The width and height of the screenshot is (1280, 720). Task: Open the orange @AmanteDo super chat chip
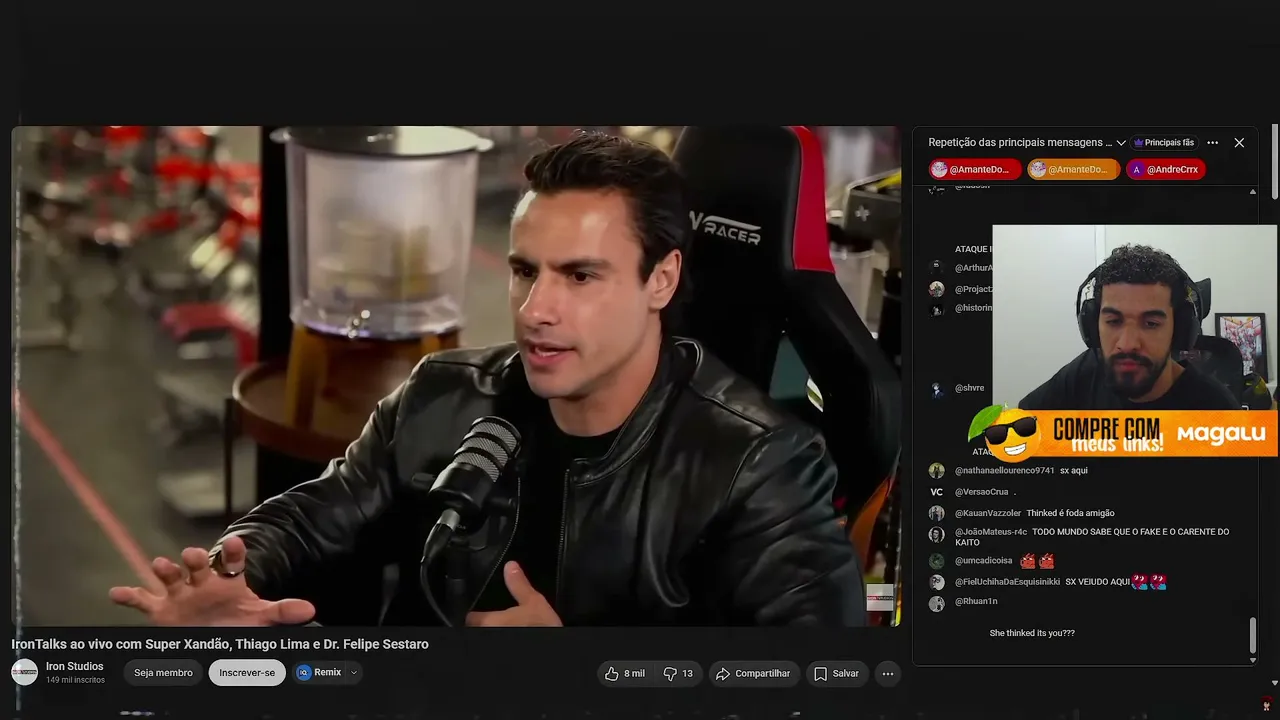point(1073,170)
